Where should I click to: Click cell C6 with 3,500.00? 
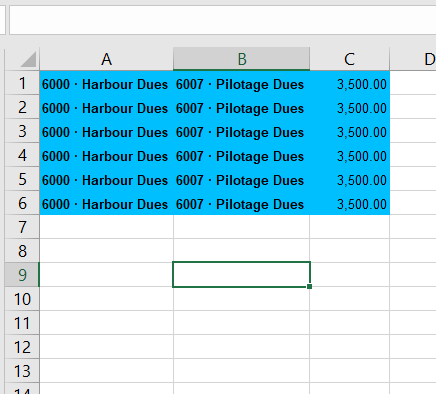click(x=349, y=203)
